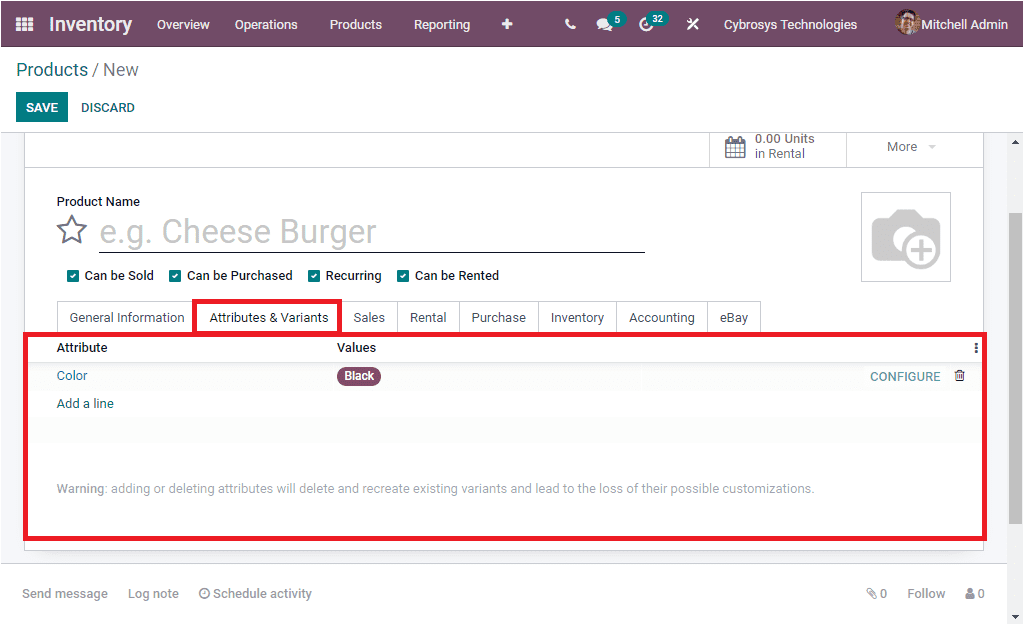Viewport: 1024px width, 625px height.
Task: Click the phone call icon
Action: coord(569,24)
